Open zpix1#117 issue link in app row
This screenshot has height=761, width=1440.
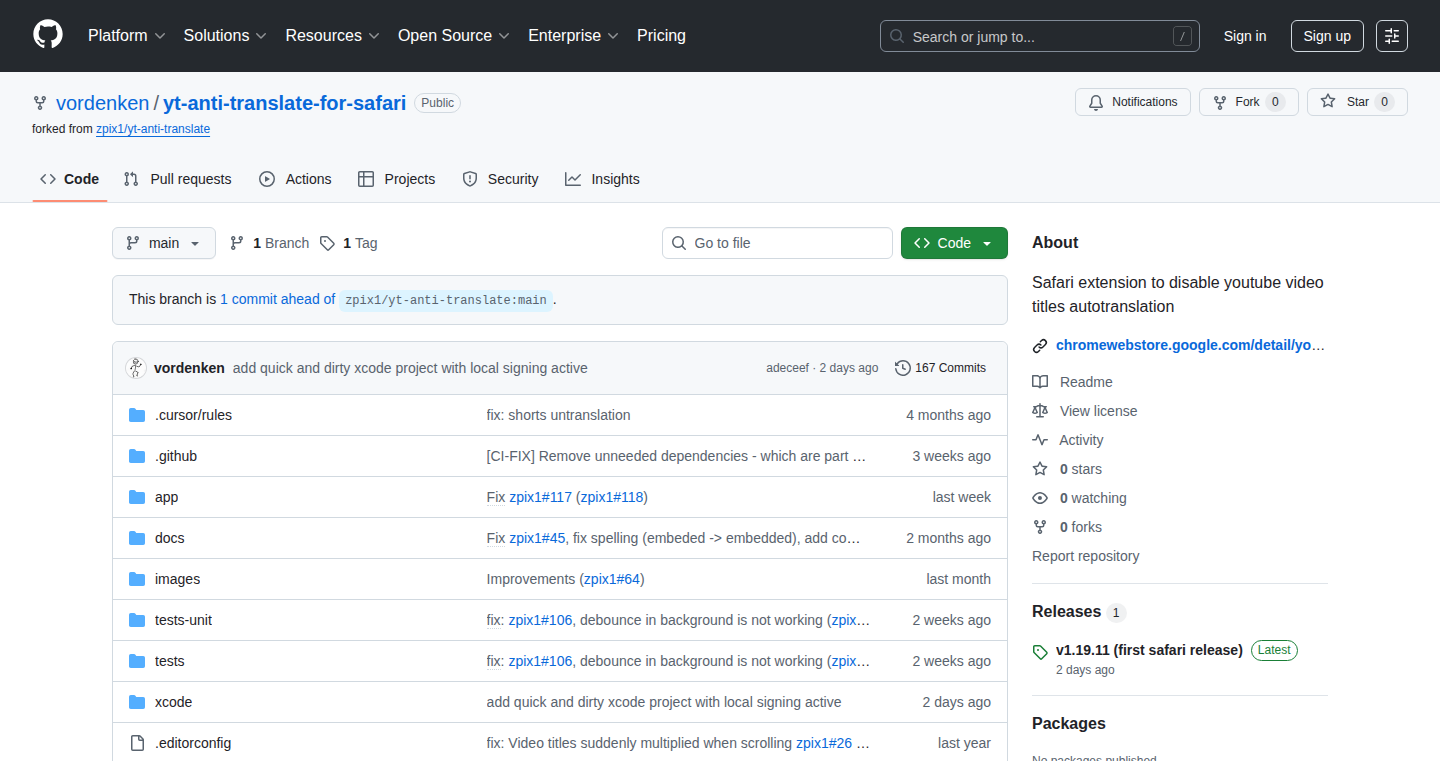point(540,497)
